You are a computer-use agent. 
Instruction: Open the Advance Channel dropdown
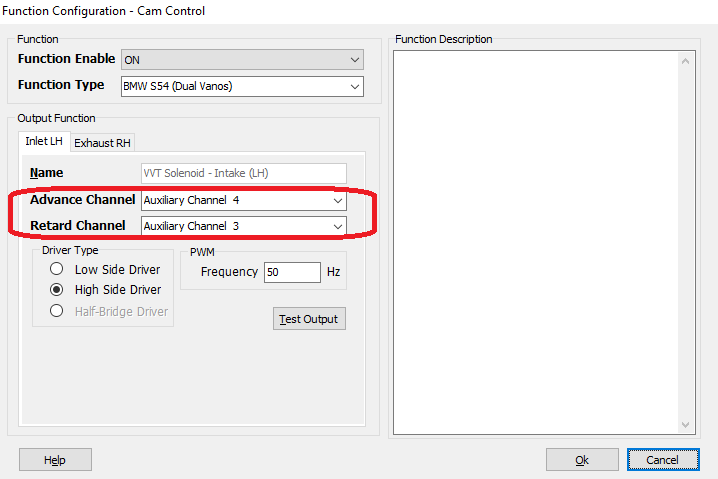tap(243, 200)
